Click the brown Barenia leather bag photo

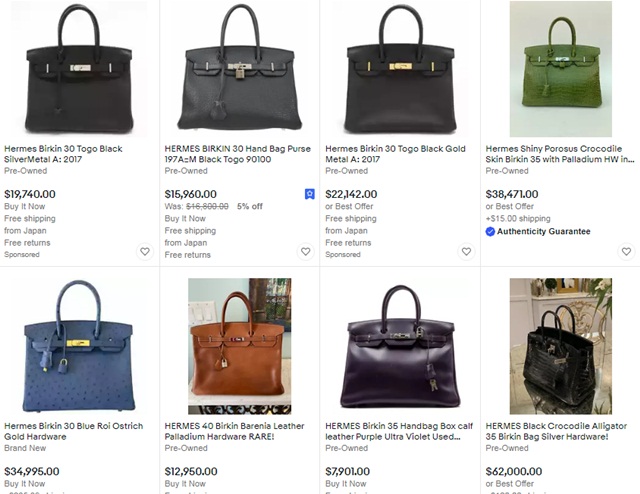point(240,346)
